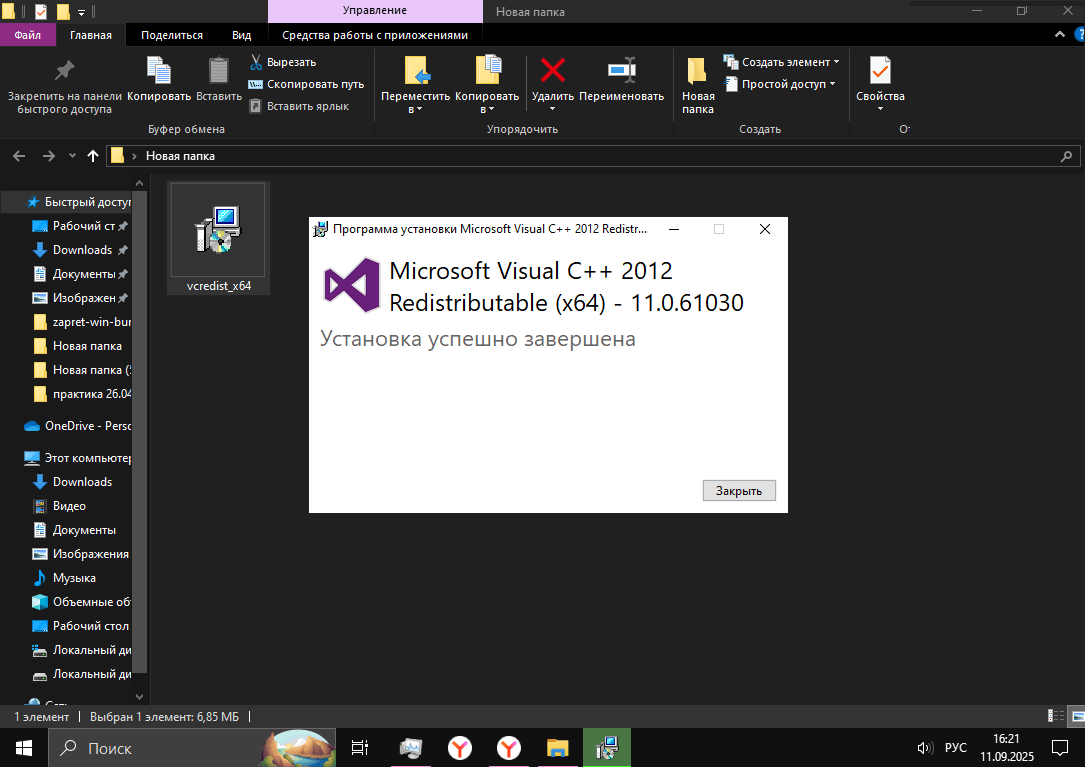Open the Файл menu tab
The image size is (1085, 767).
28,35
